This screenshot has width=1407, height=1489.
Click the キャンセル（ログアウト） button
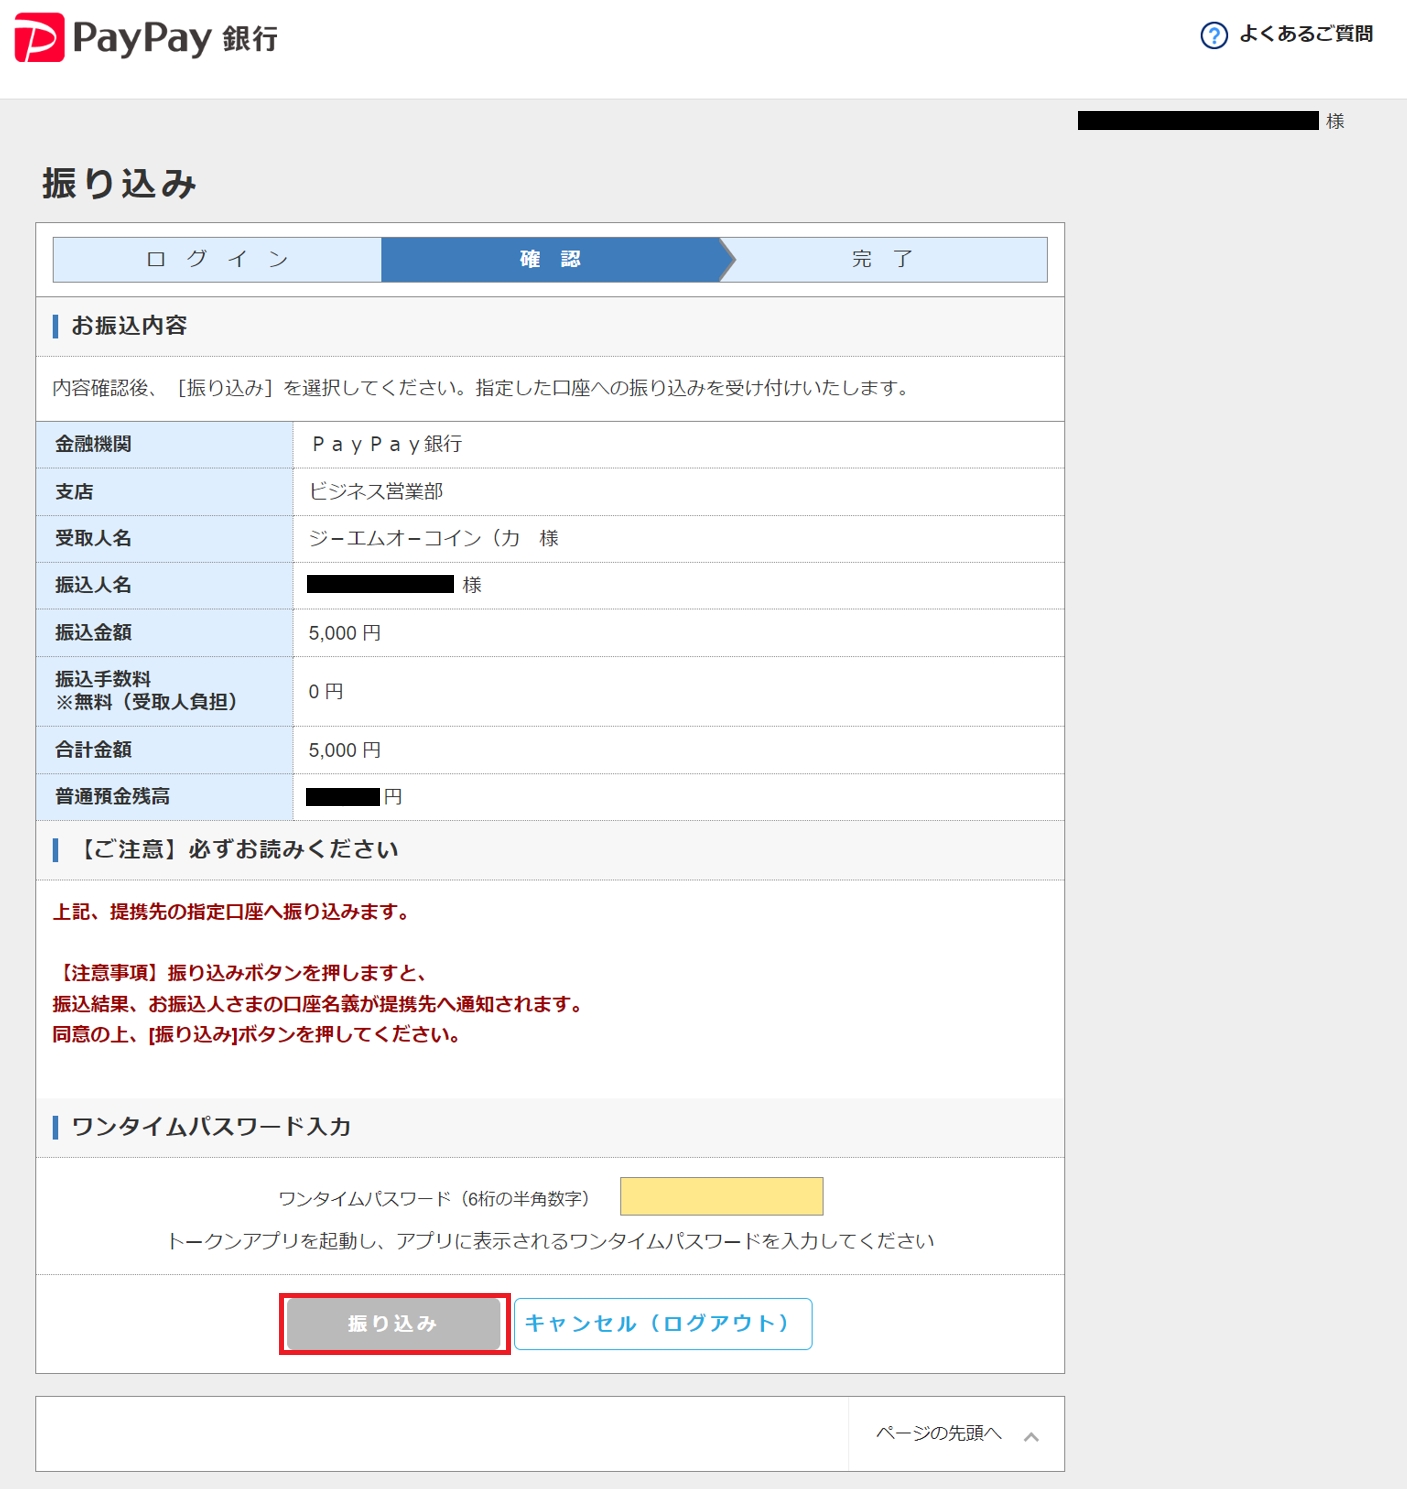(x=662, y=1324)
